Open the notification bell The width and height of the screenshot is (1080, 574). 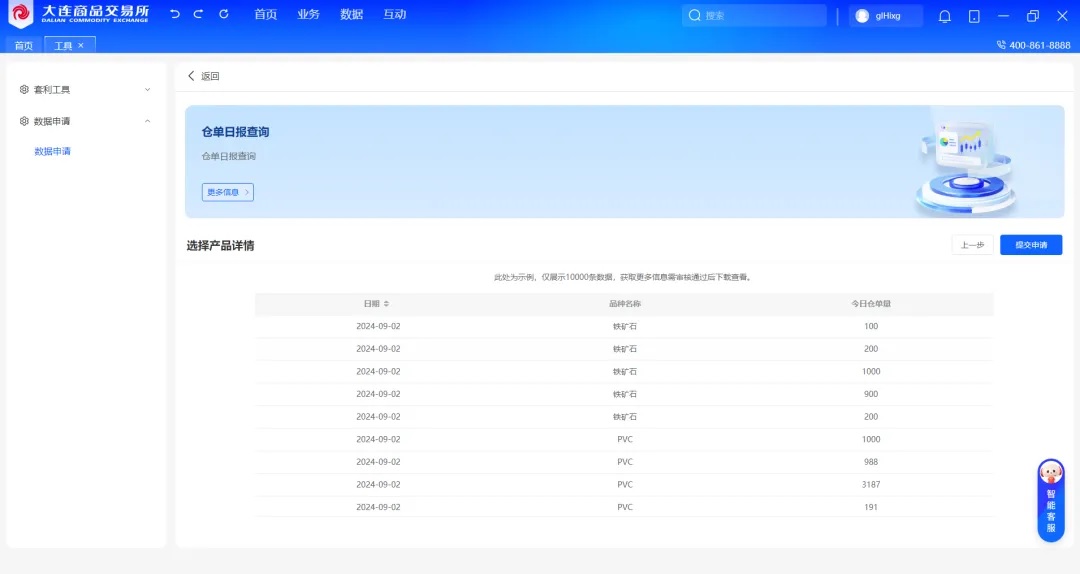(x=944, y=16)
